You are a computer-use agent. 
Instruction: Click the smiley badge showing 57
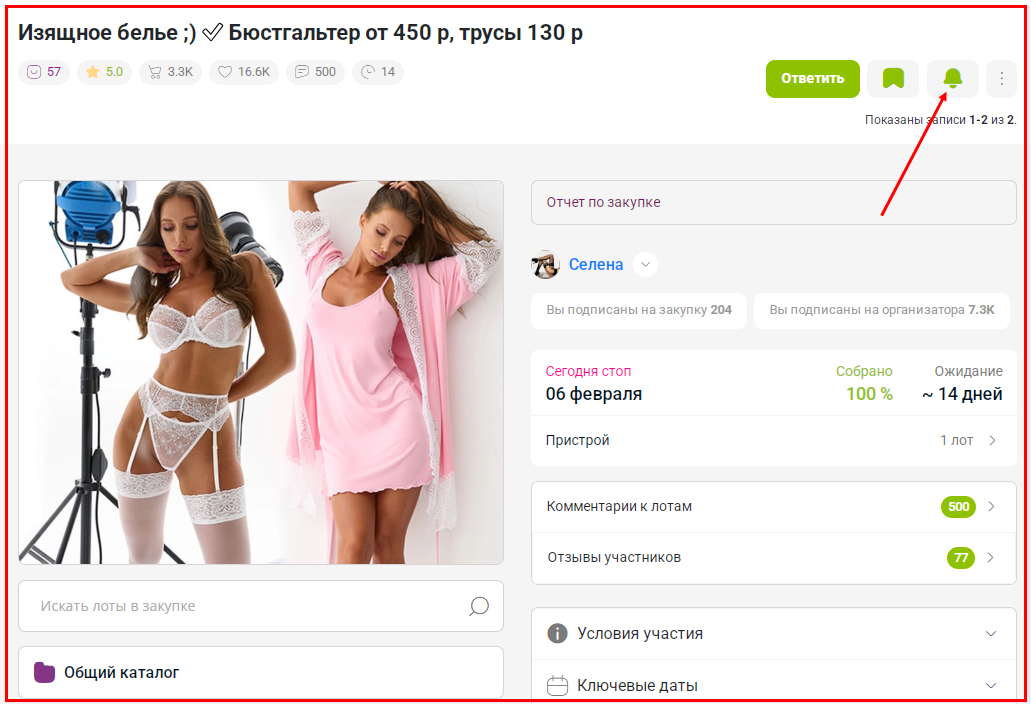[x=44, y=72]
